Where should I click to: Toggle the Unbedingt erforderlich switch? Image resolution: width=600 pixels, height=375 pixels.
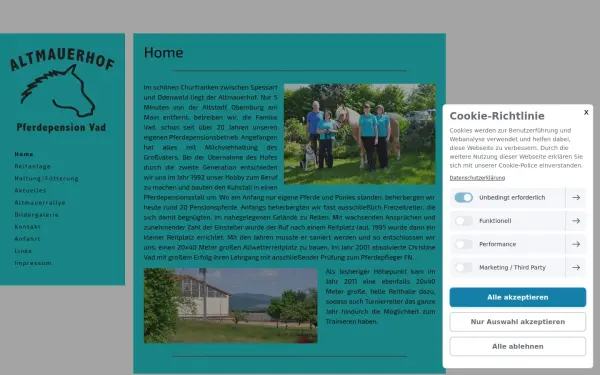click(463, 197)
